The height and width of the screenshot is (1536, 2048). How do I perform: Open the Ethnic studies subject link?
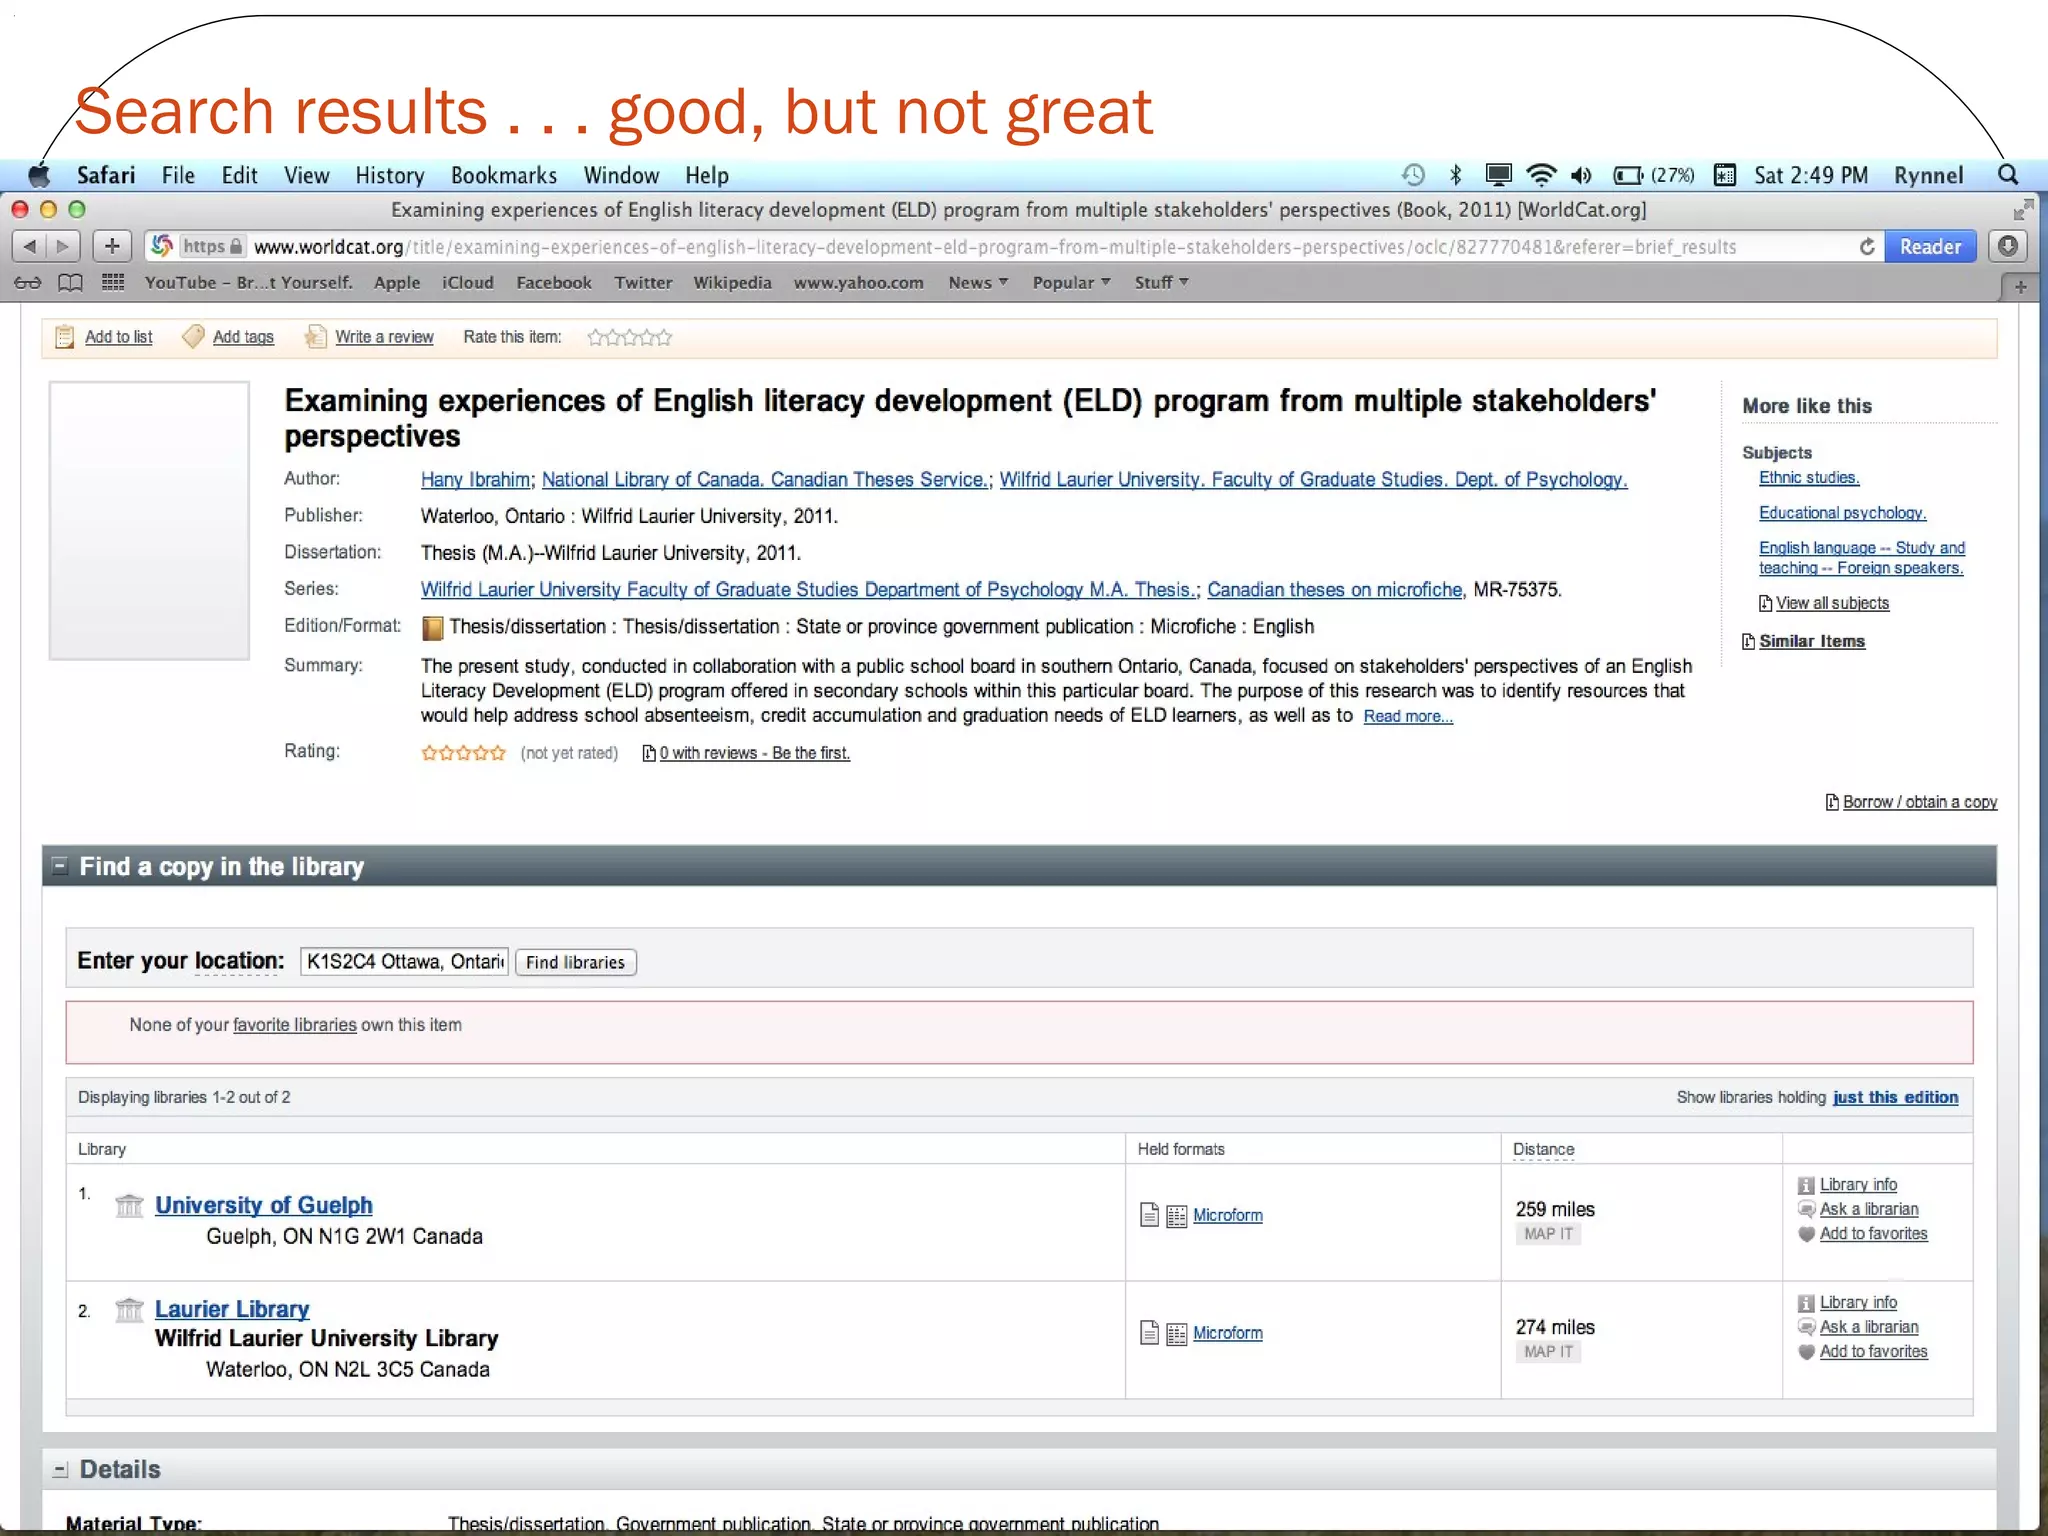[1809, 478]
